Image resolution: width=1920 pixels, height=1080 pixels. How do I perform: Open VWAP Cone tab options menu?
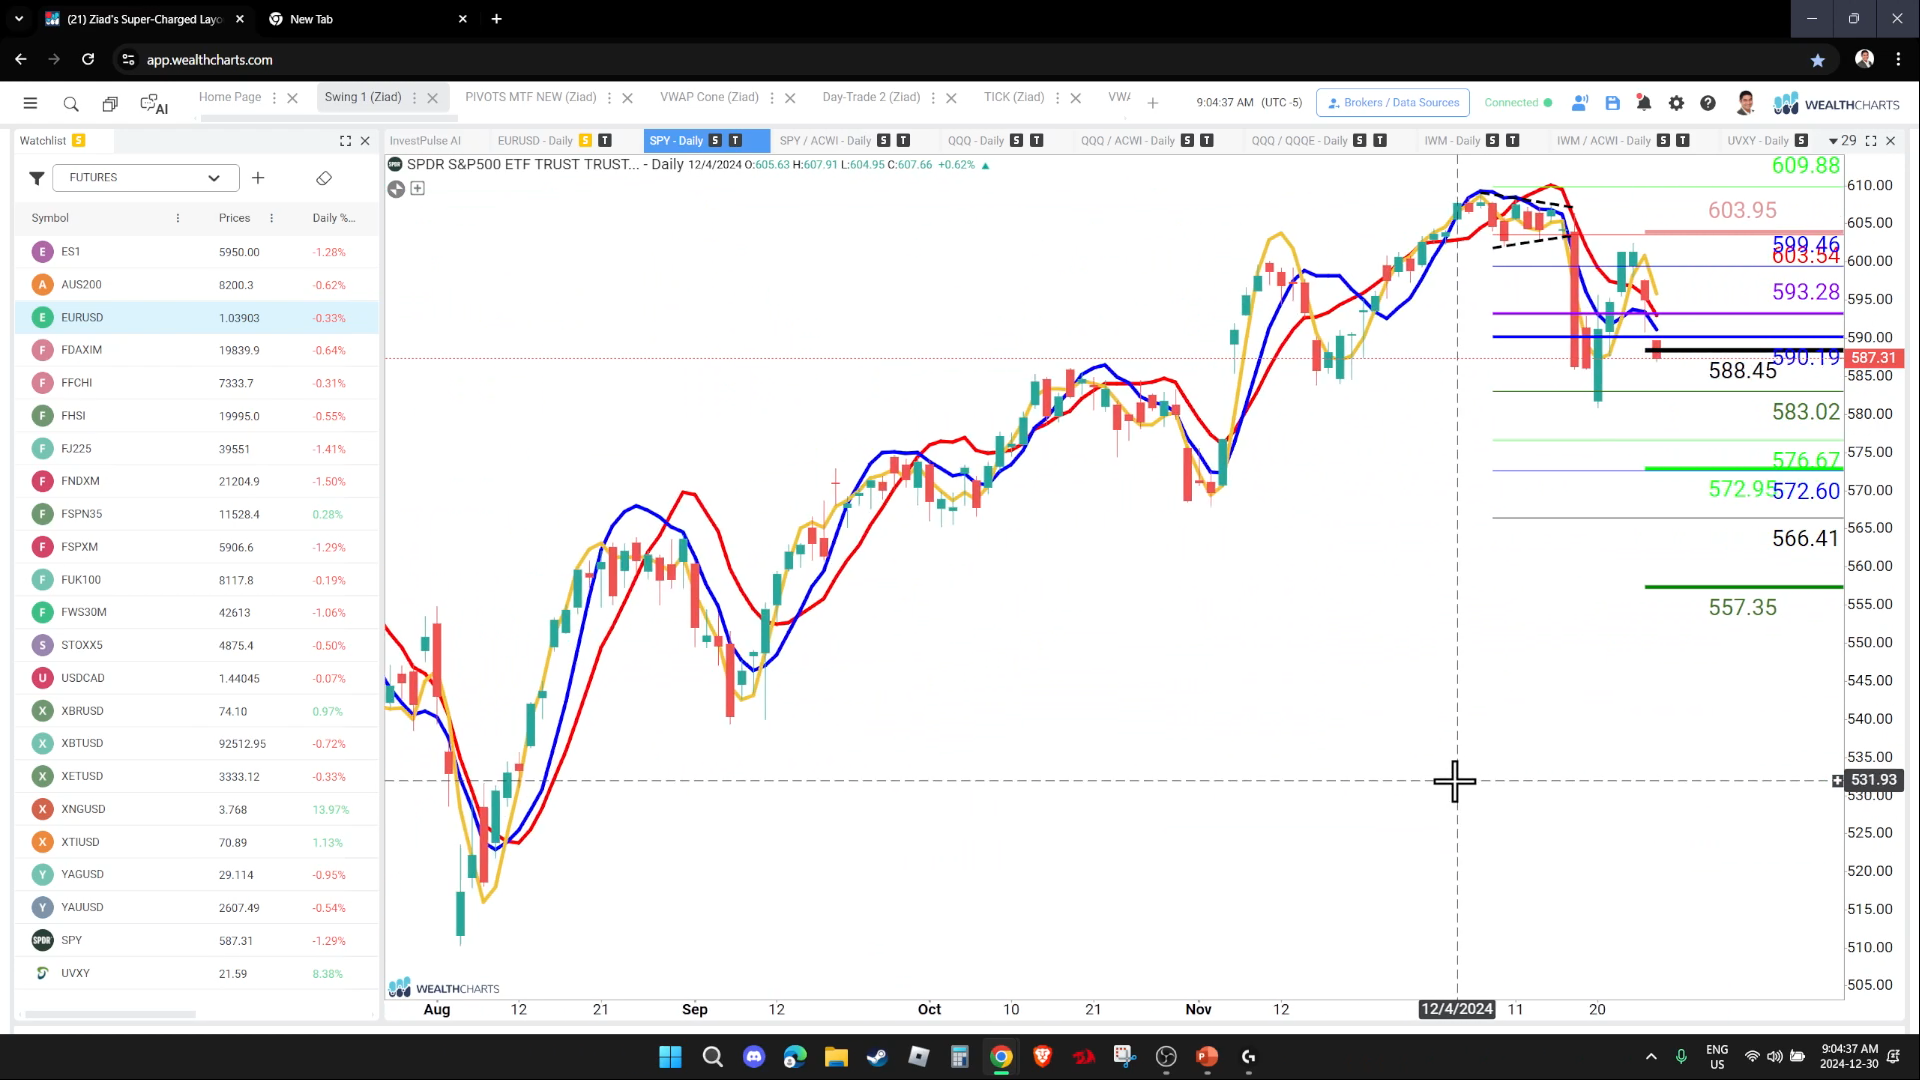pyautogui.click(x=772, y=98)
